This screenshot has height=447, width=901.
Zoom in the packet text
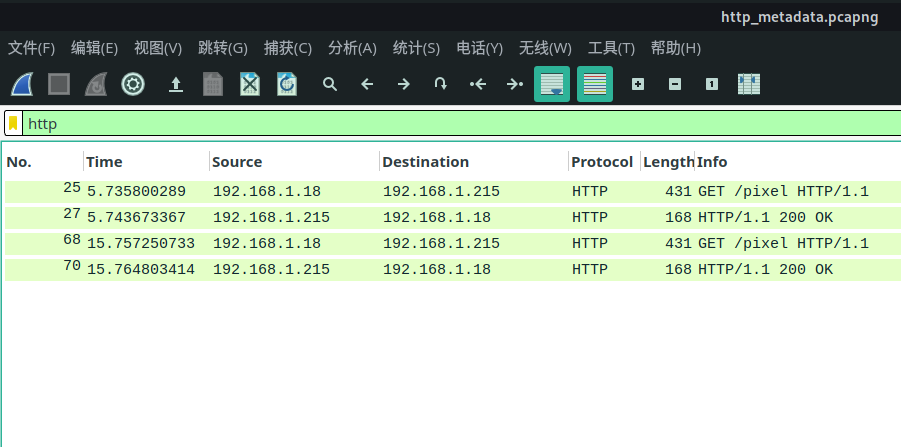click(638, 84)
